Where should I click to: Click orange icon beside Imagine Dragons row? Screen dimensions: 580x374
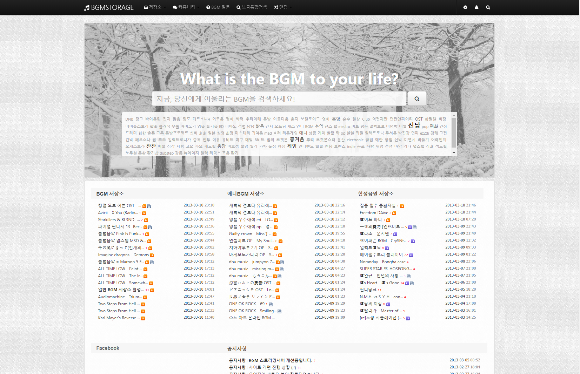coord(152,255)
